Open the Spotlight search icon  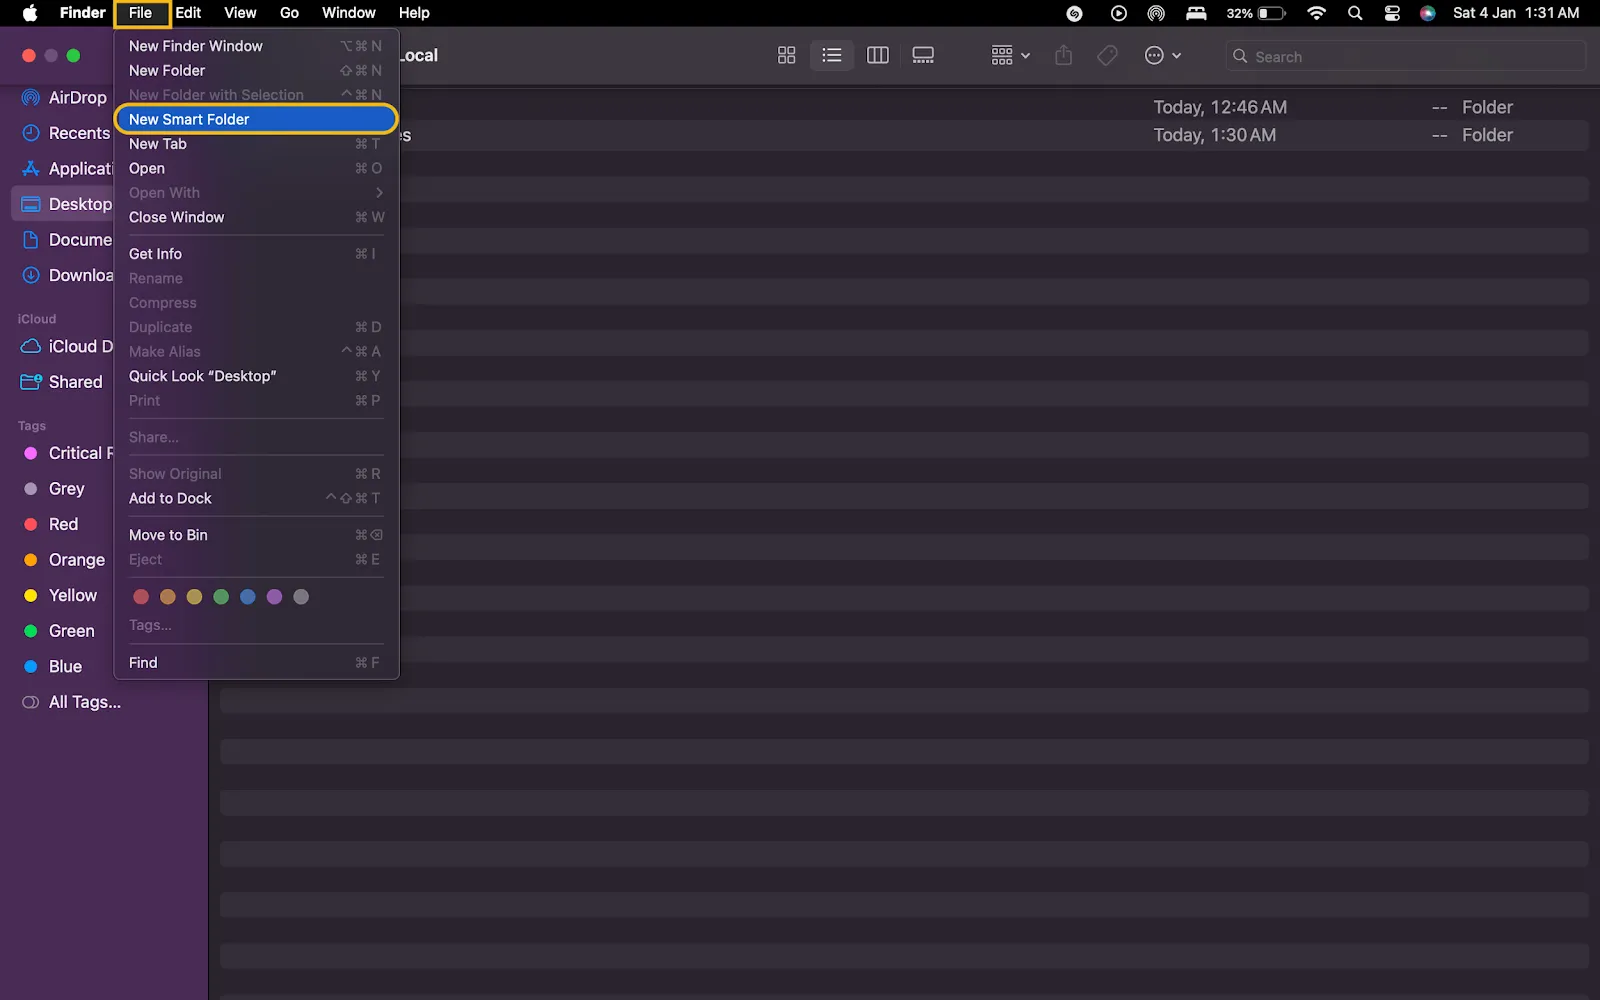(1355, 13)
